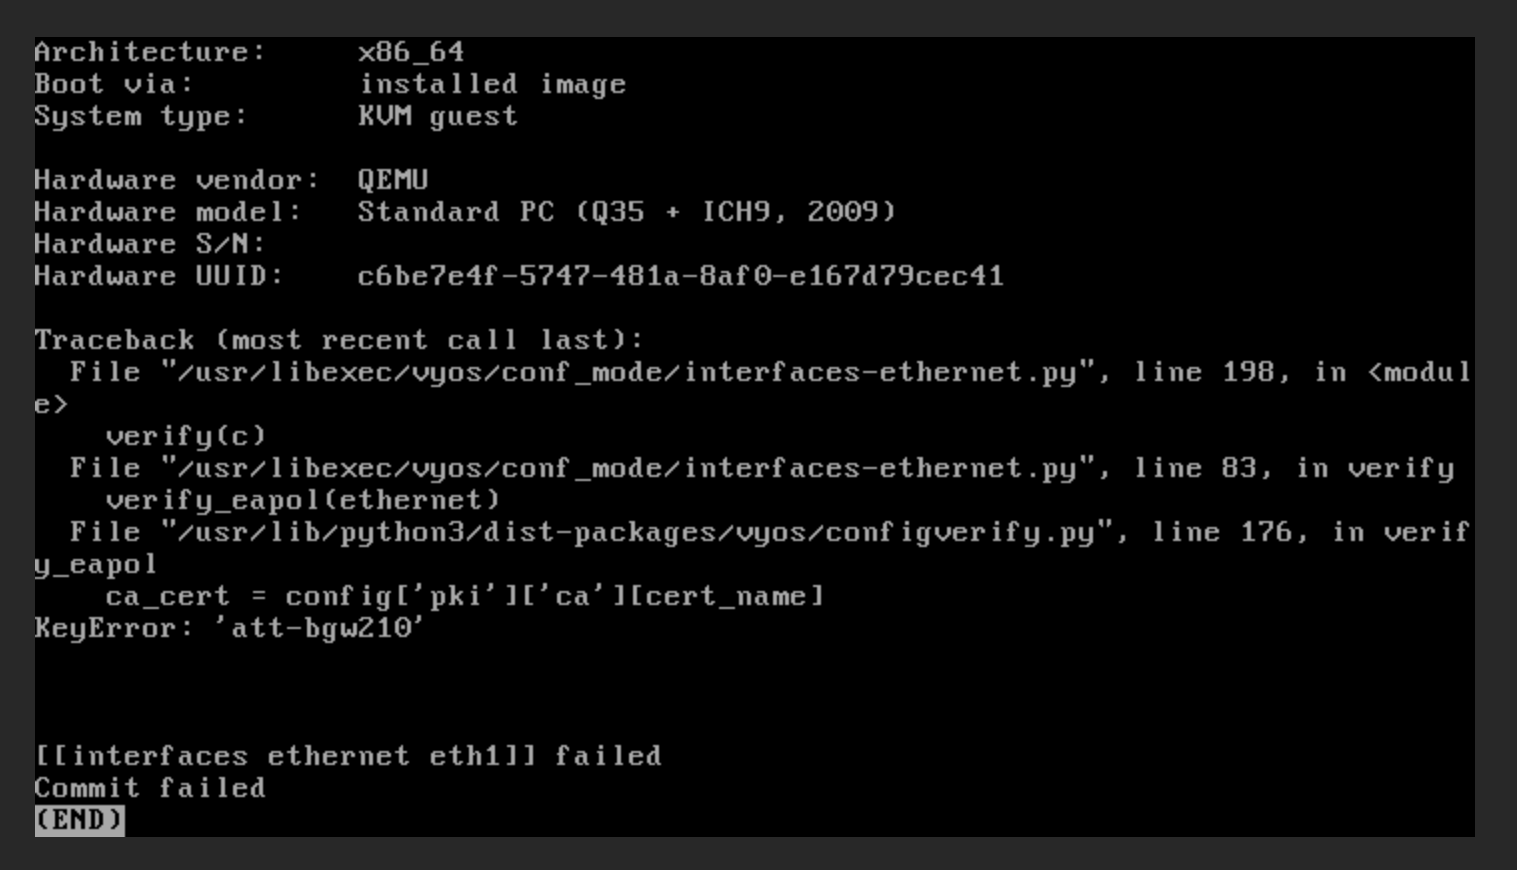
Task: Click the ca_cert assignment code line
Action: pyautogui.click(x=464, y=597)
